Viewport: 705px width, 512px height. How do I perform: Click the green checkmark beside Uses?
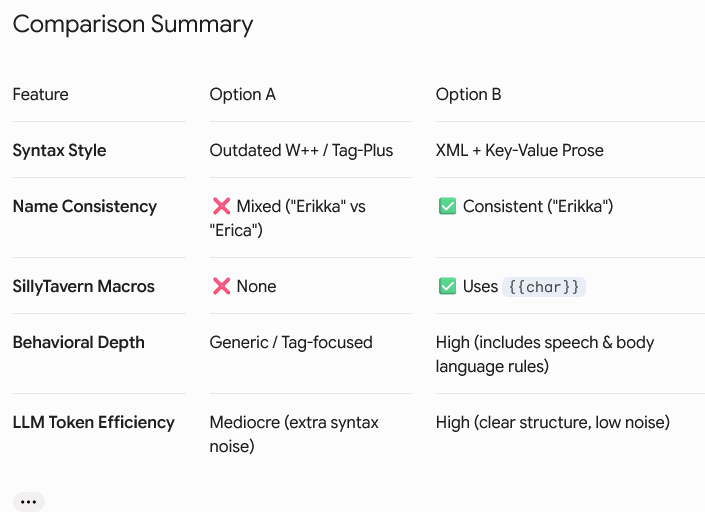pyautogui.click(x=447, y=286)
